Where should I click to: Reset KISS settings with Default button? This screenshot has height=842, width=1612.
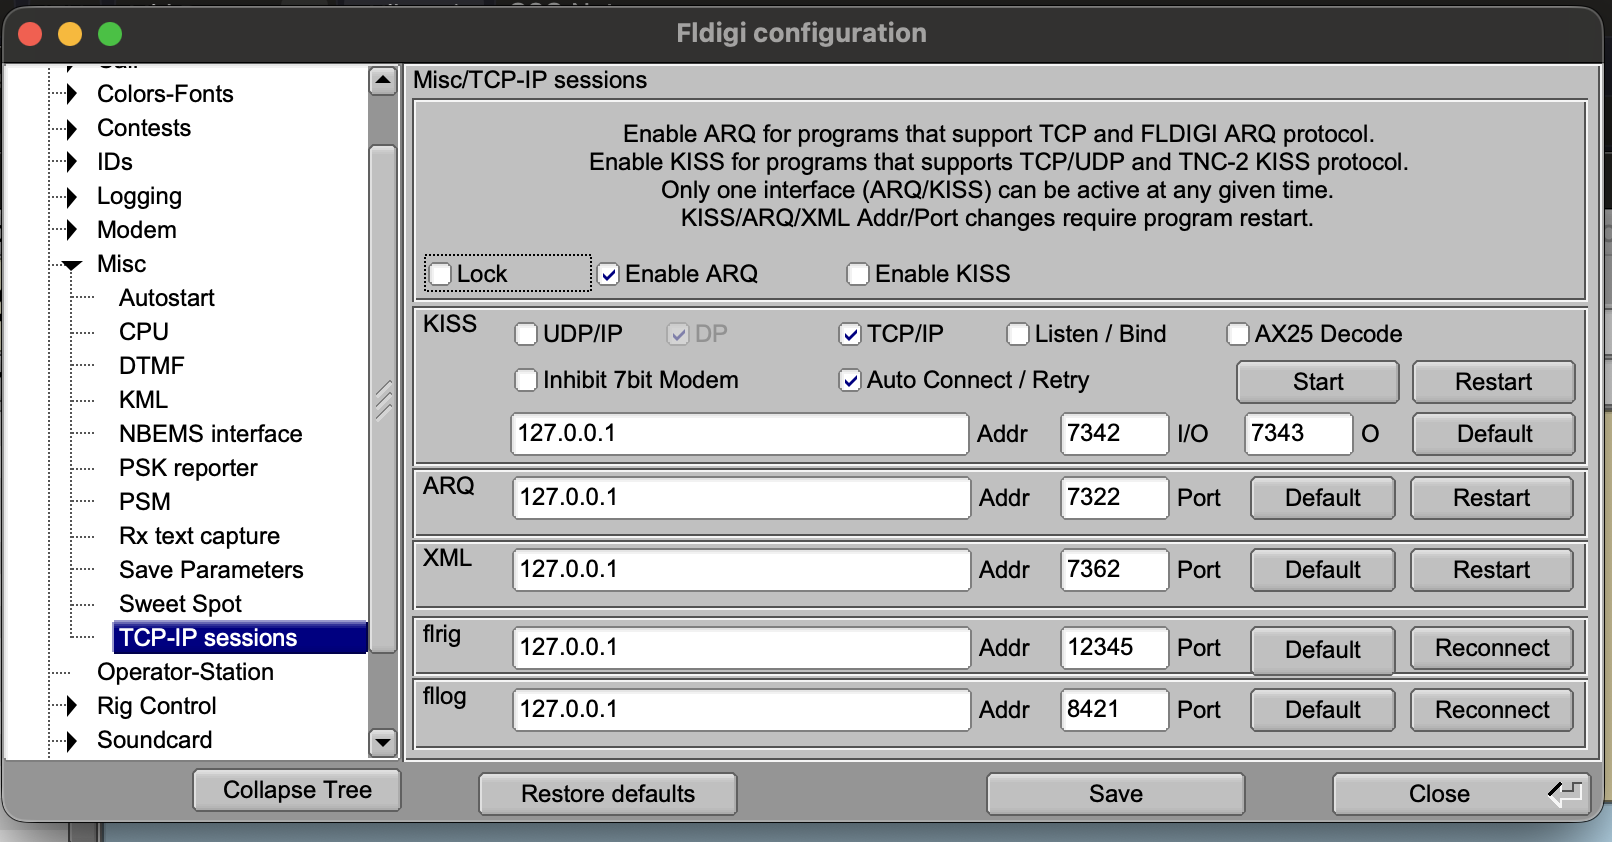point(1493,434)
